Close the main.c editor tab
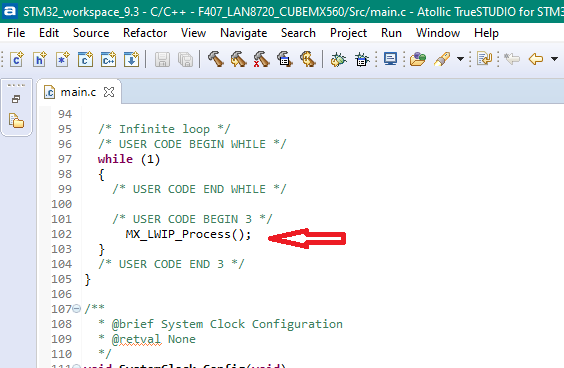564x368 pixels. tap(109, 92)
